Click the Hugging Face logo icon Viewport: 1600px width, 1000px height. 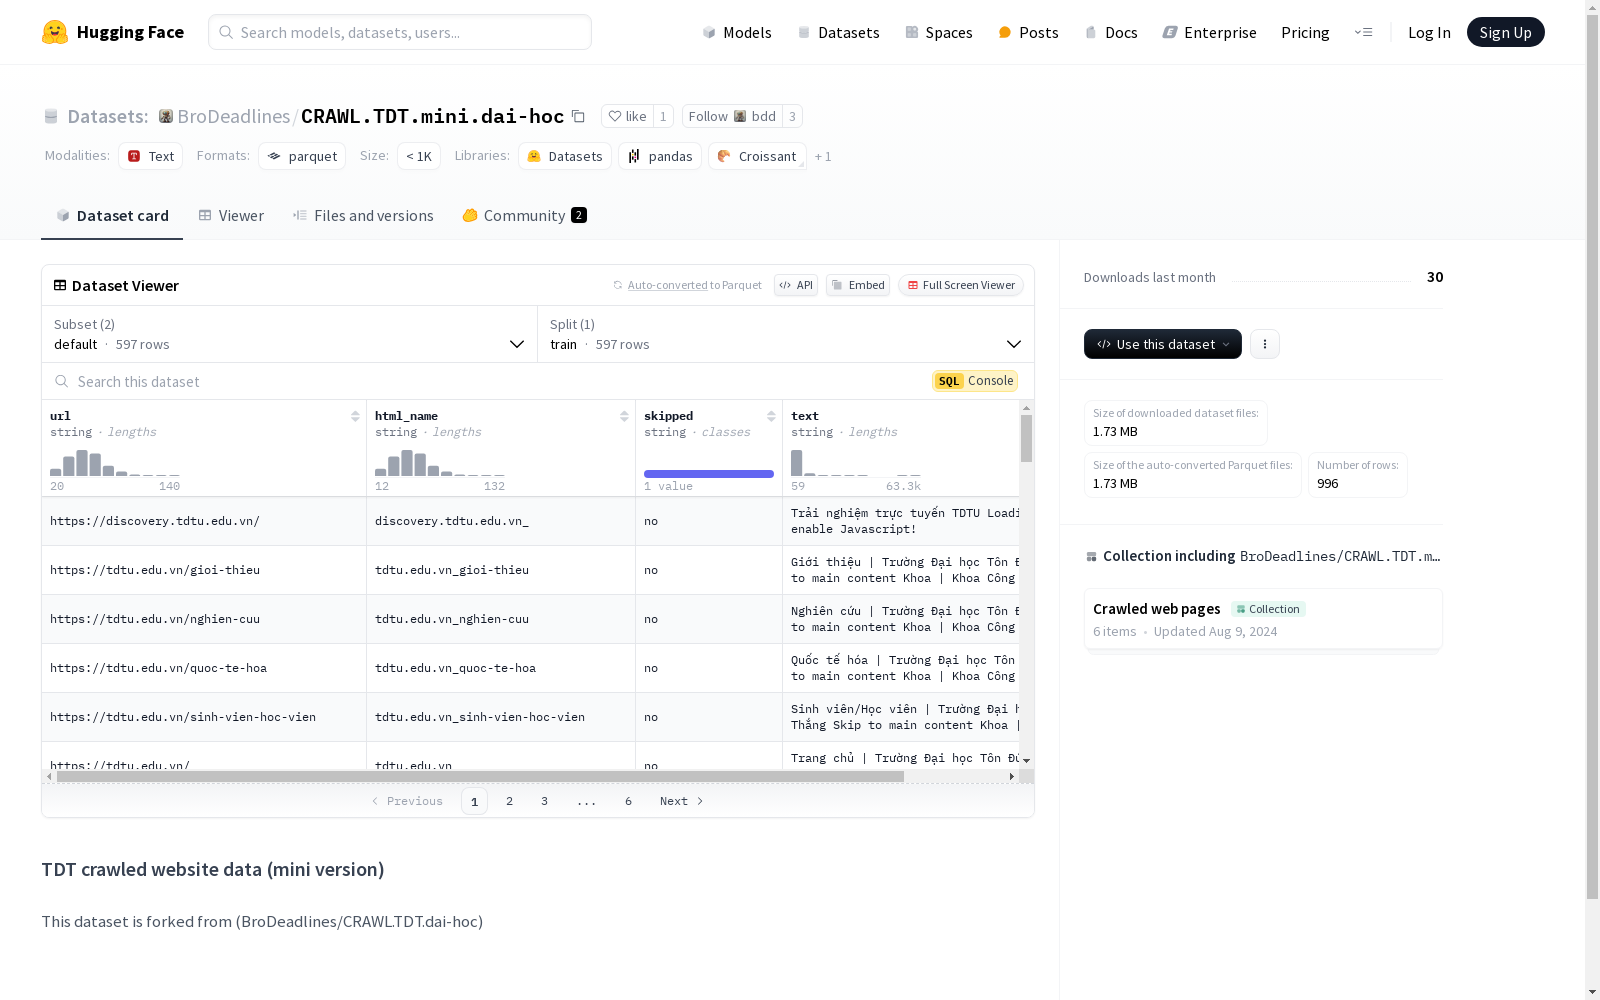click(x=55, y=32)
